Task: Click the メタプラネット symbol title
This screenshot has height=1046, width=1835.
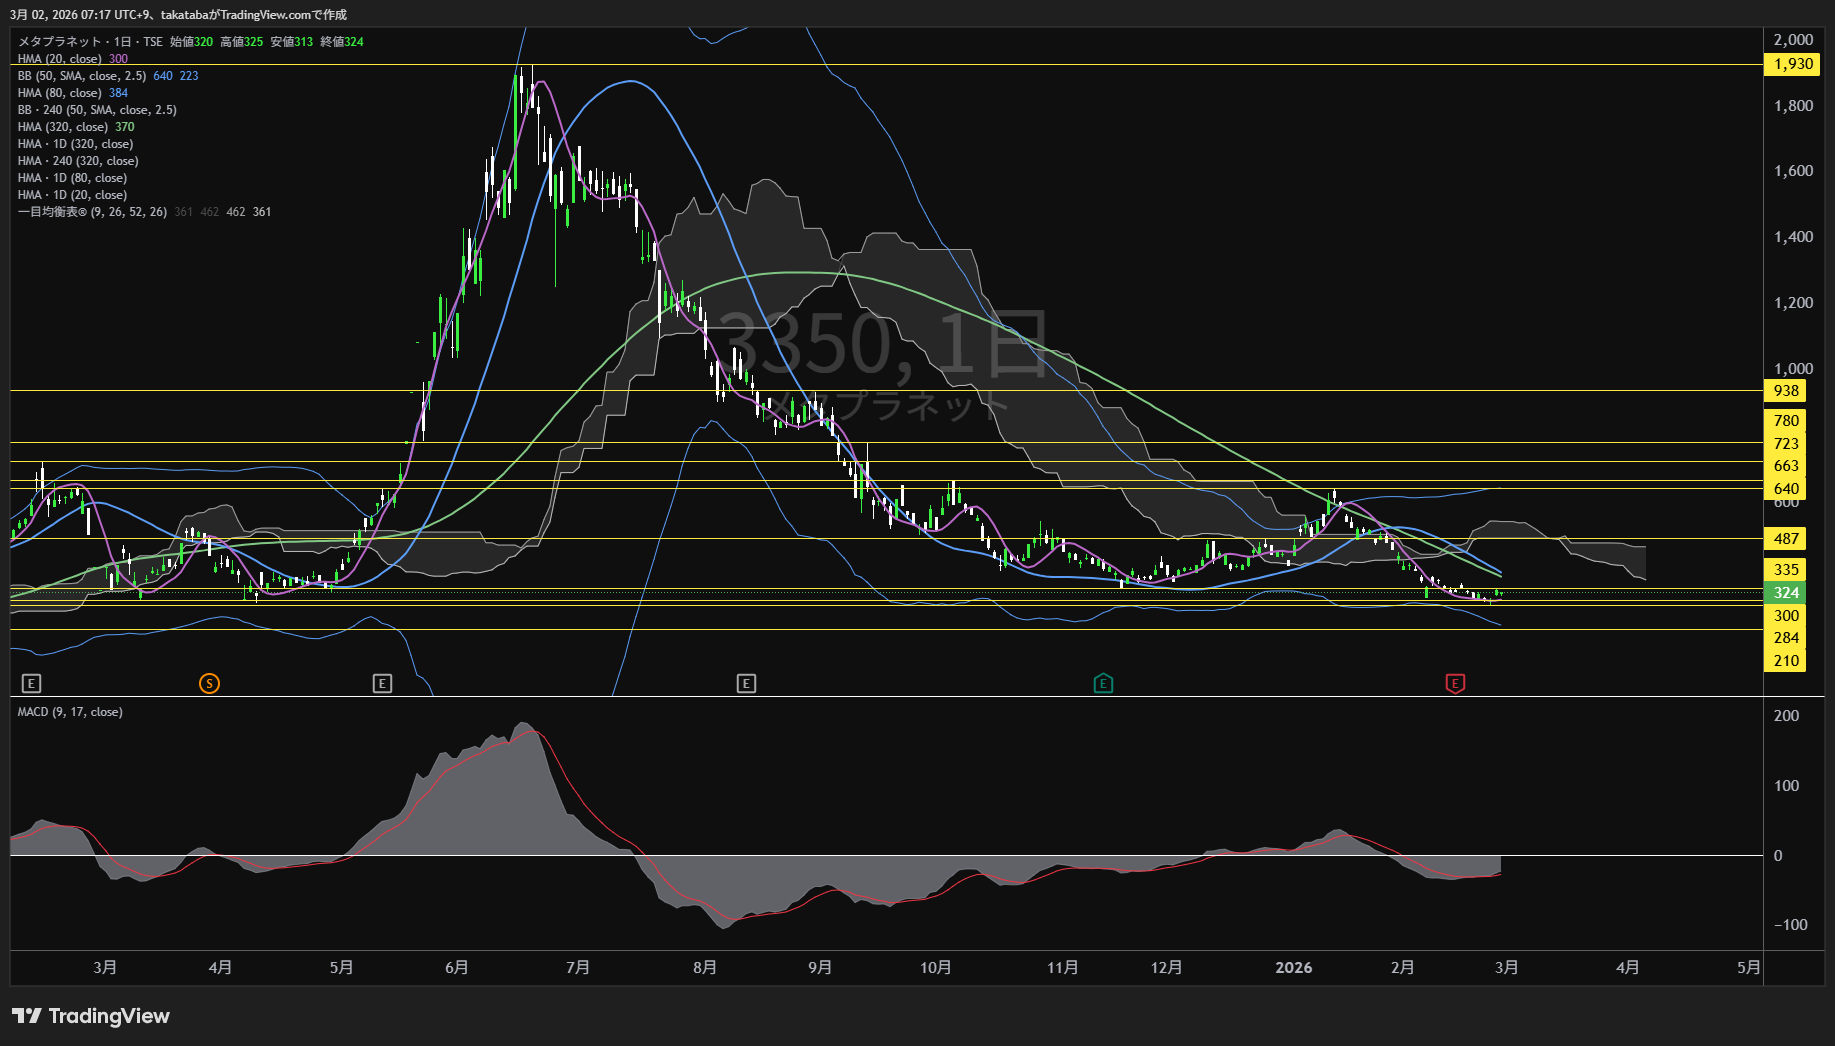Action: pyautogui.click(x=60, y=42)
